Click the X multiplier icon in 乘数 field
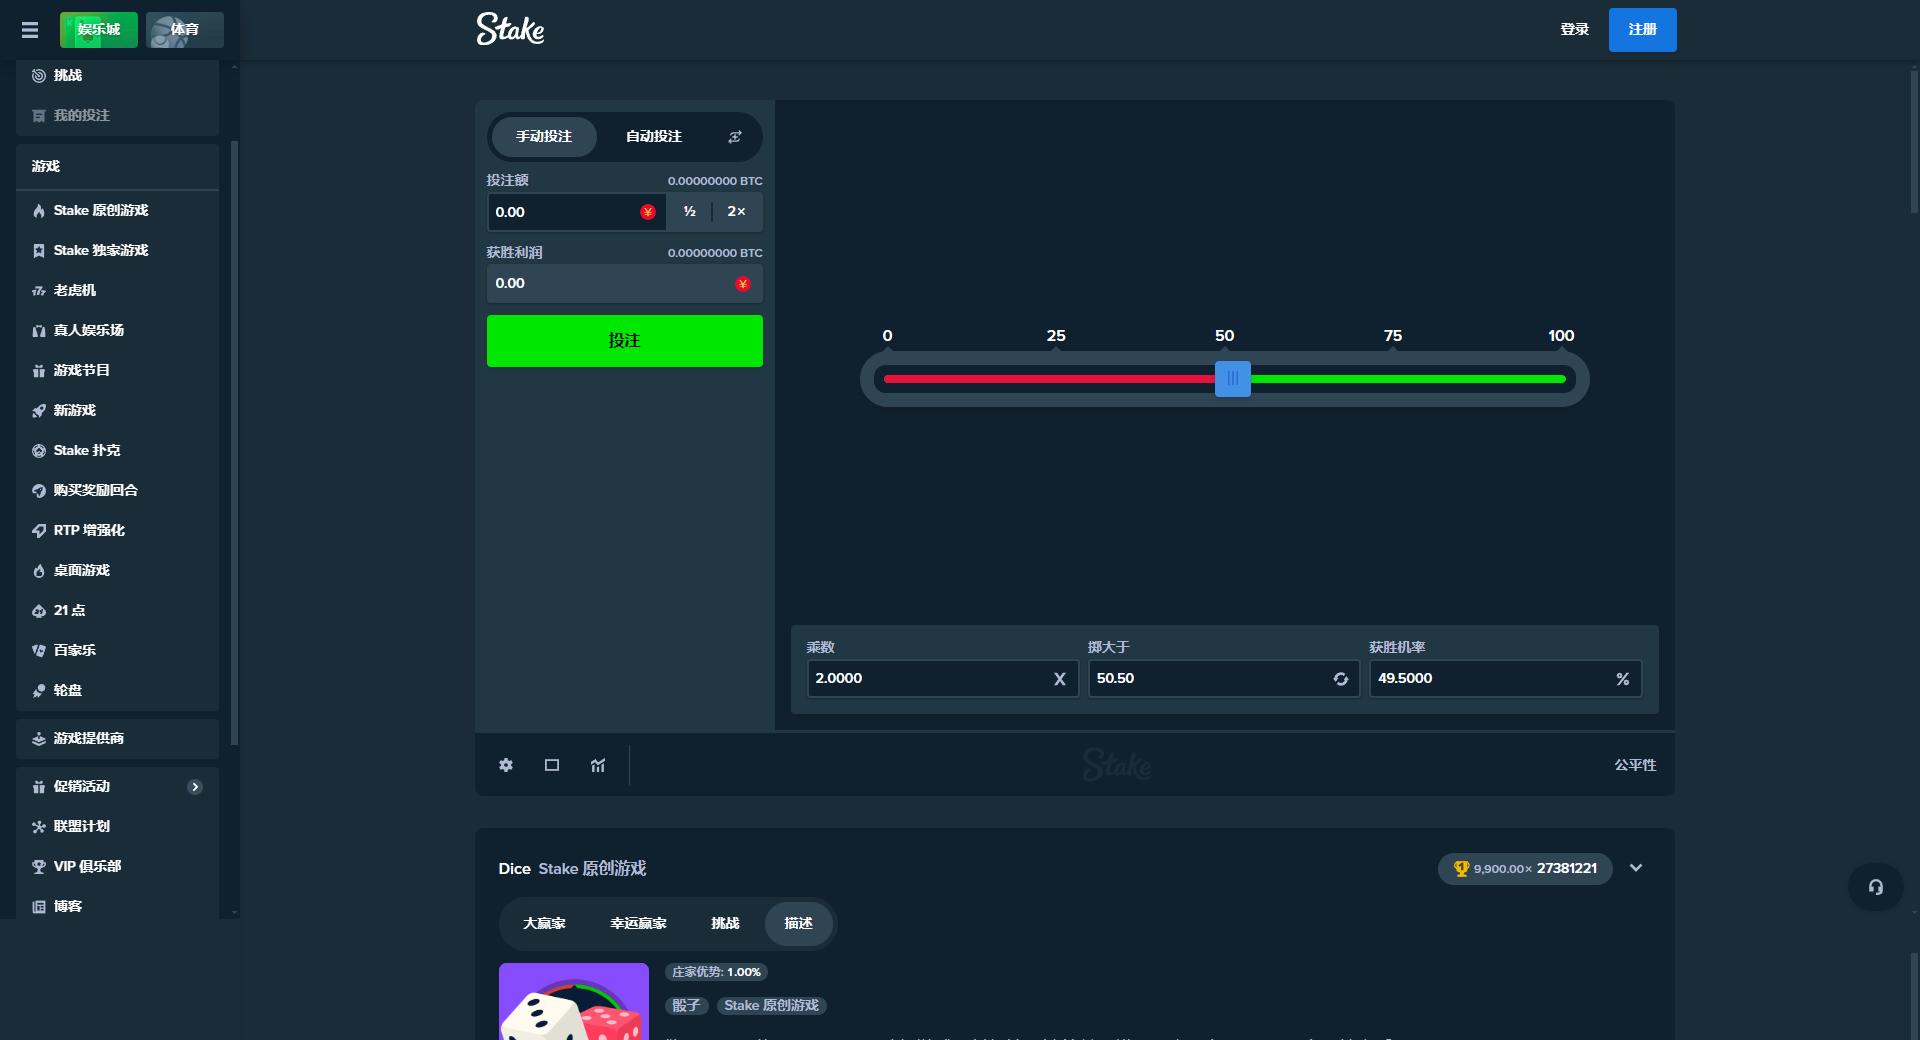Screen dimensions: 1920x1040 coord(1059,679)
